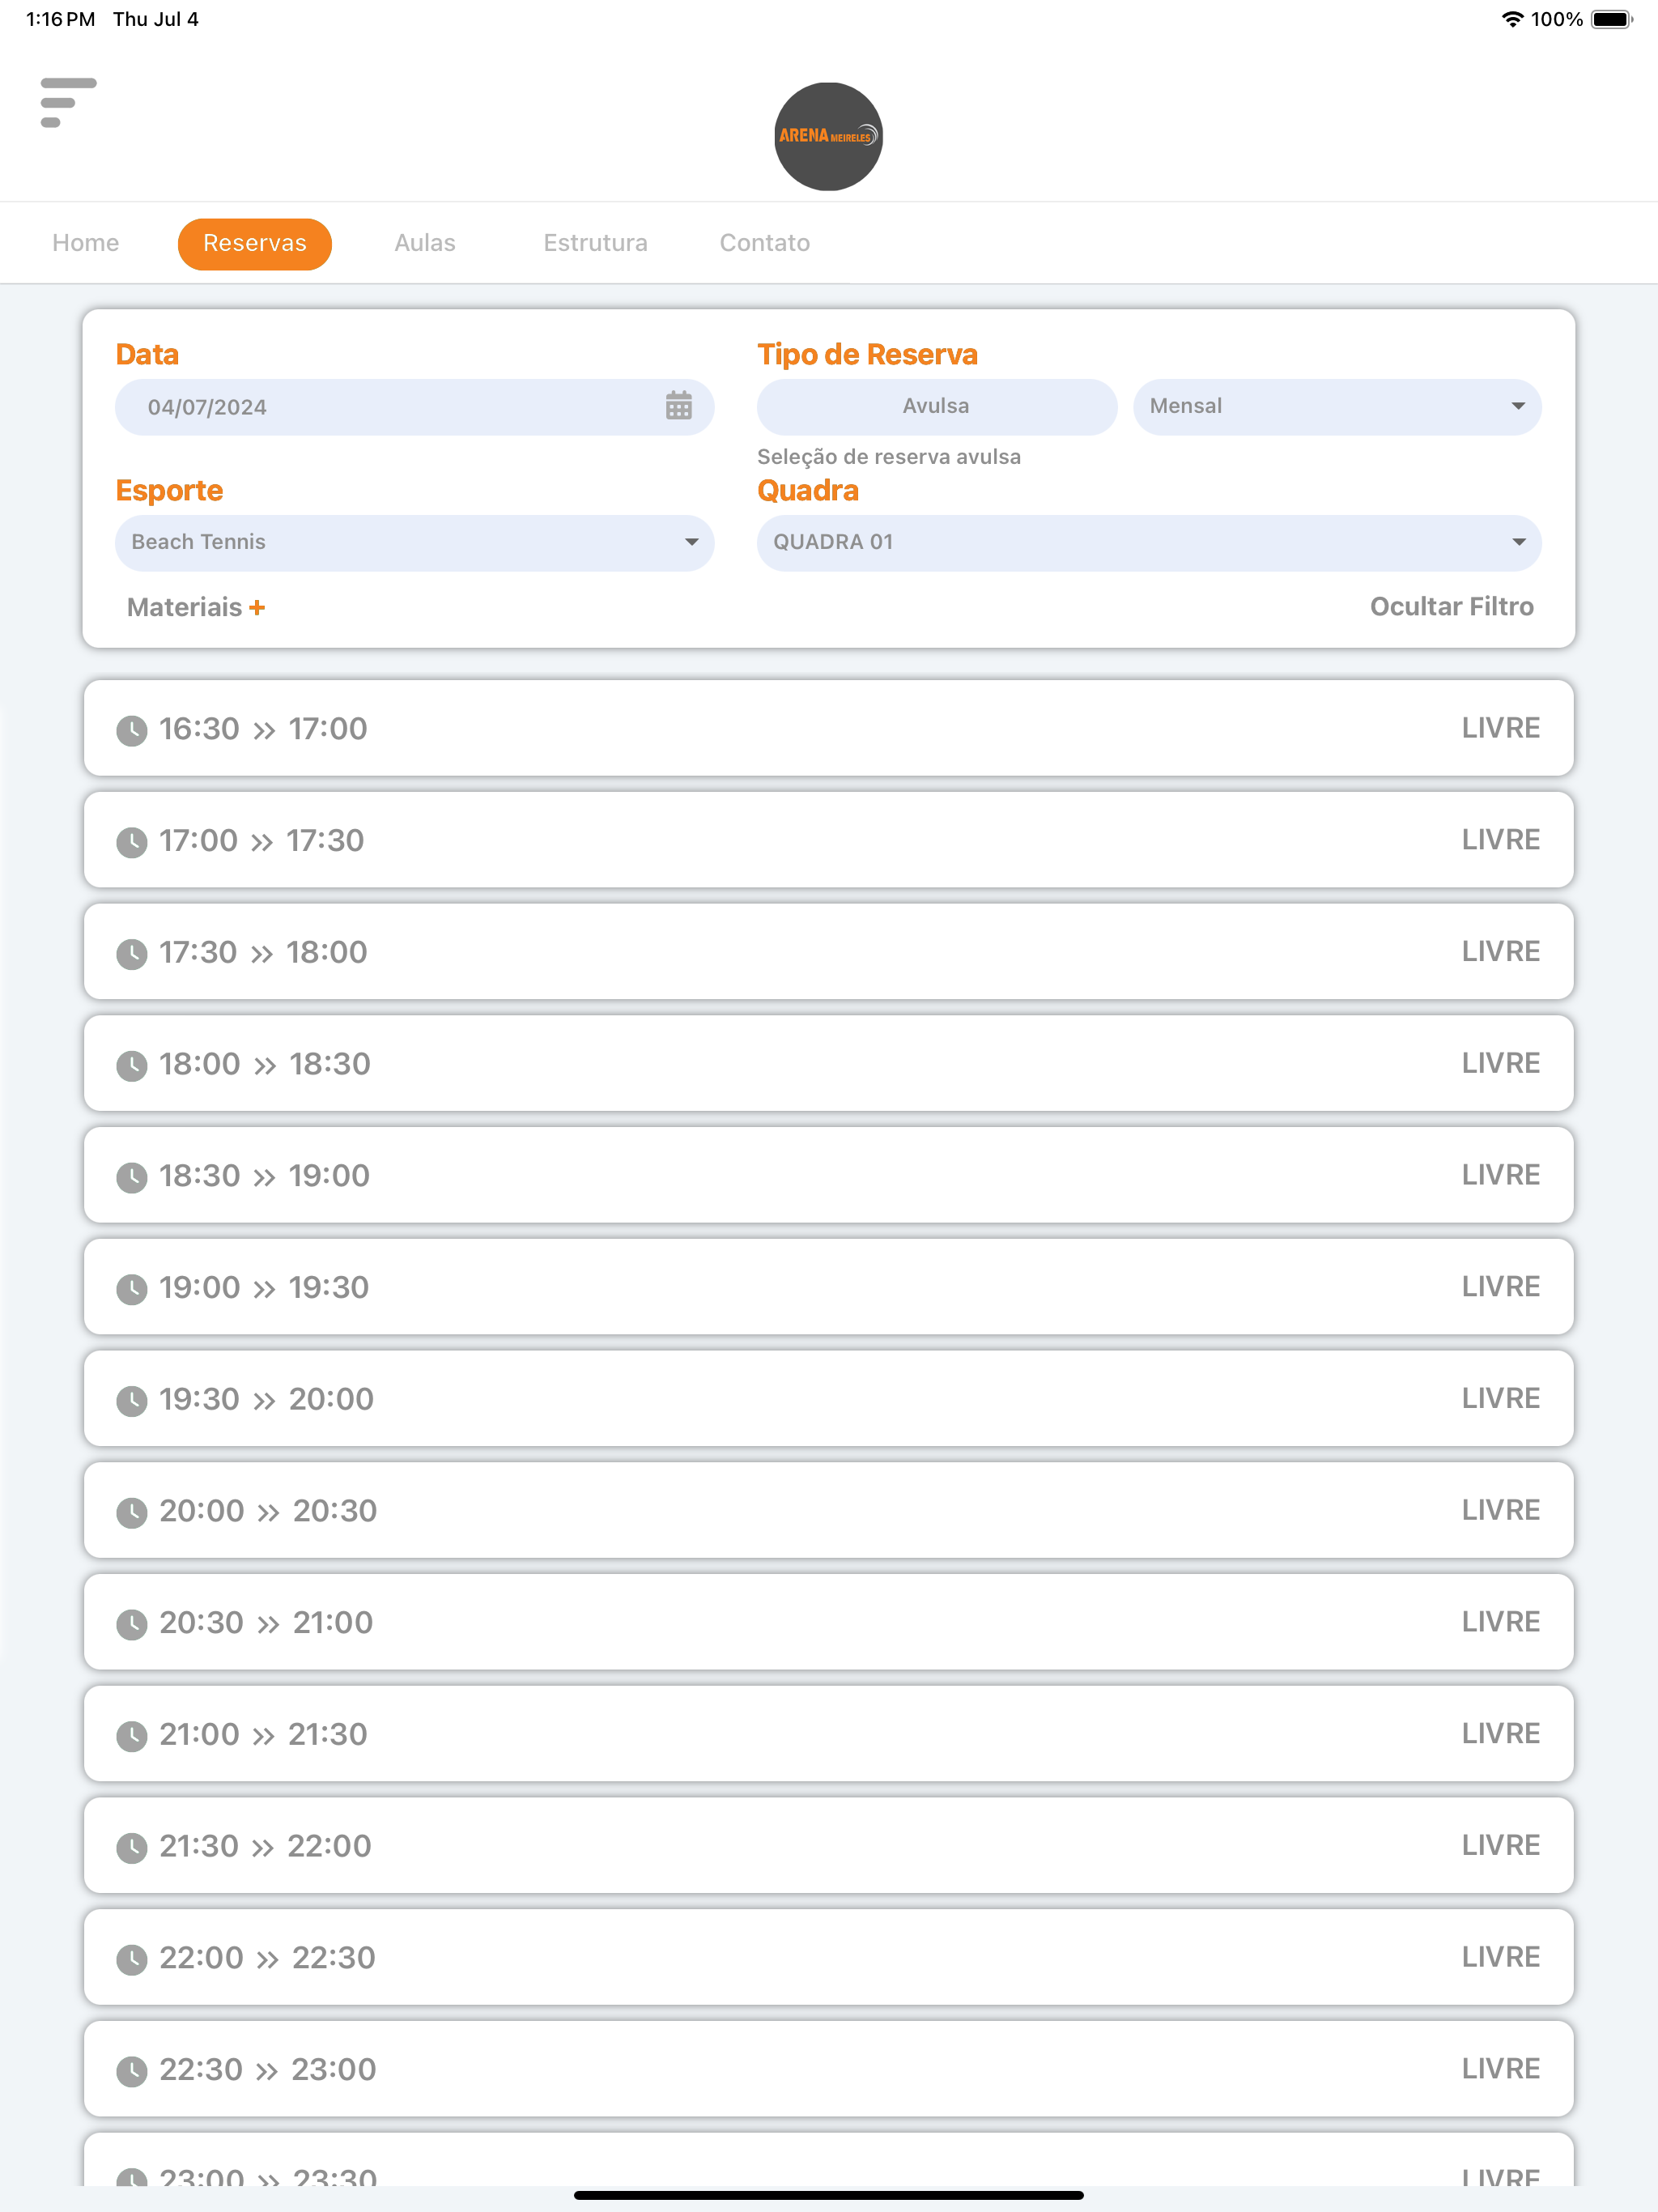Select LIVRE for the 16:30 » 17:00 slot
This screenshot has width=1658, height=2212.
click(x=1500, y=728)
